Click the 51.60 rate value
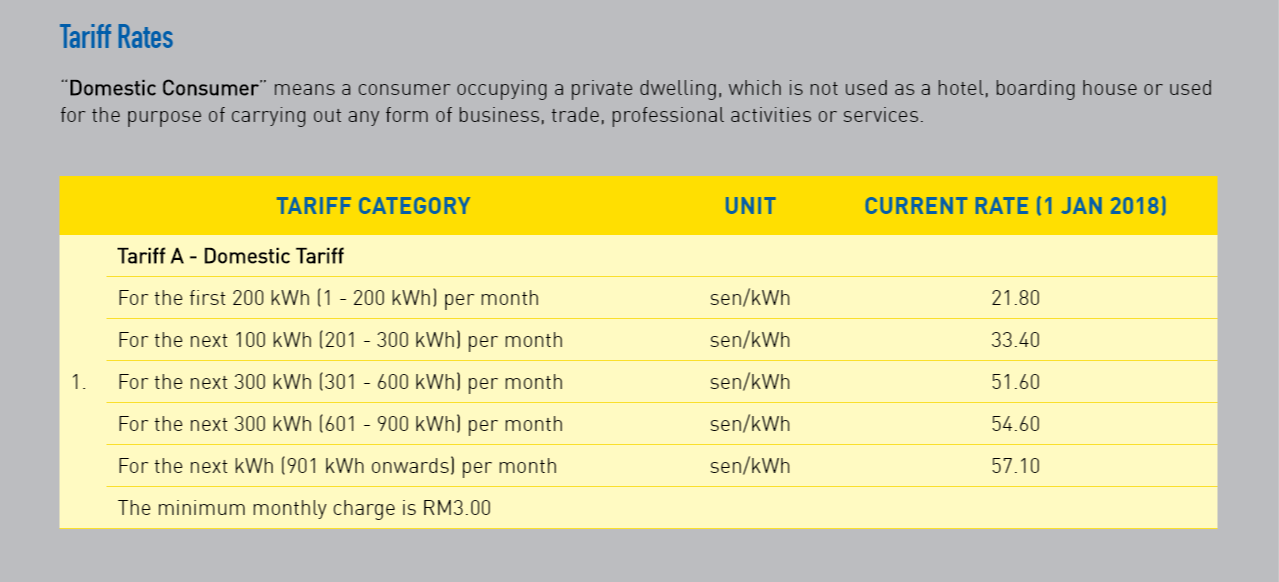Image resolution: width=1279 pixels, height=582 pixels. click(x=1015, y=382)
